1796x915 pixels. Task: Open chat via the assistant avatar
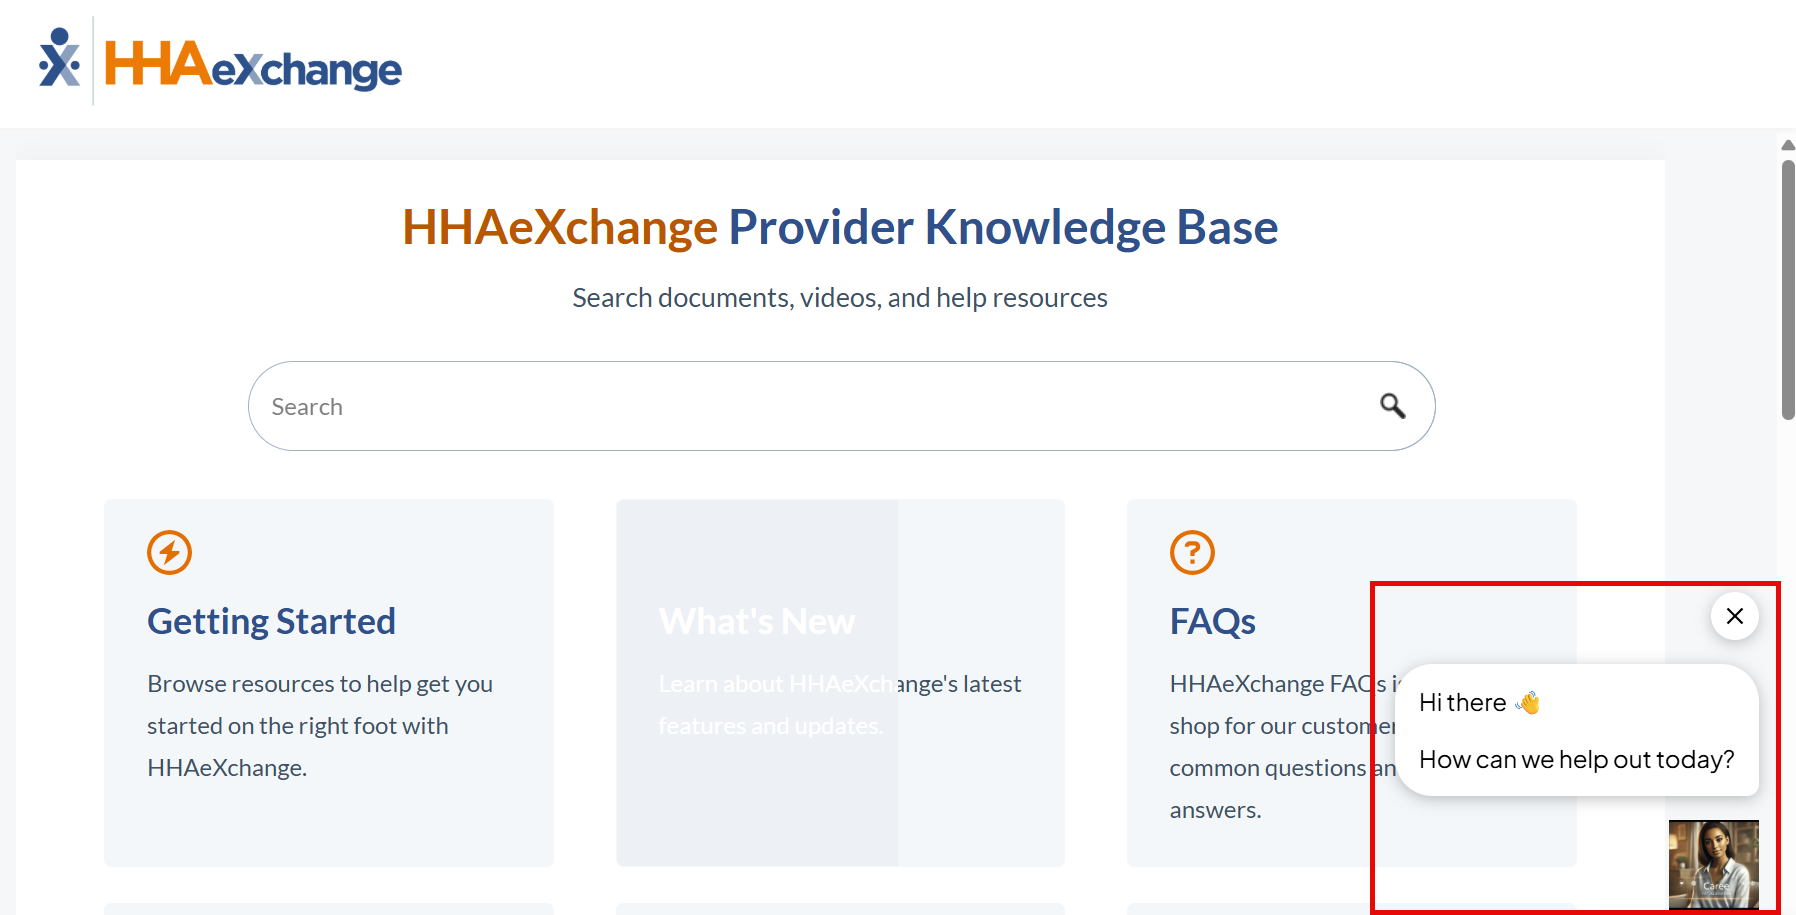[x=1713, y=864]
